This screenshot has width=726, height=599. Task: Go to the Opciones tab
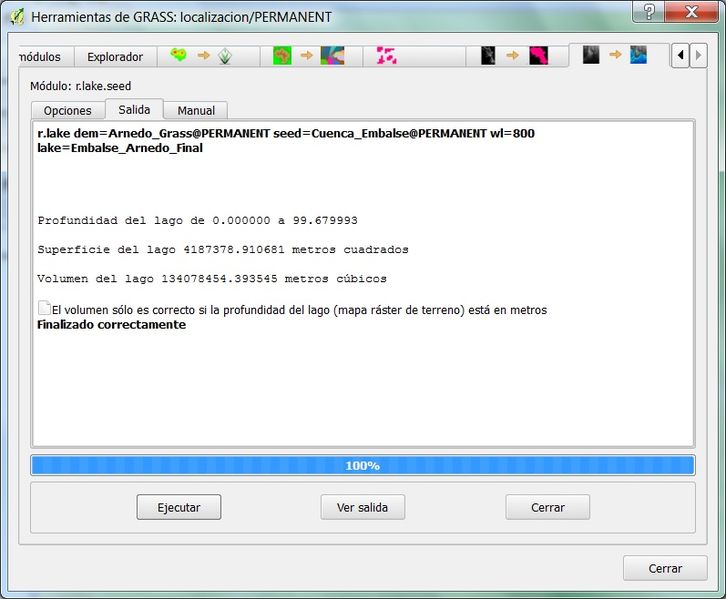68,110
